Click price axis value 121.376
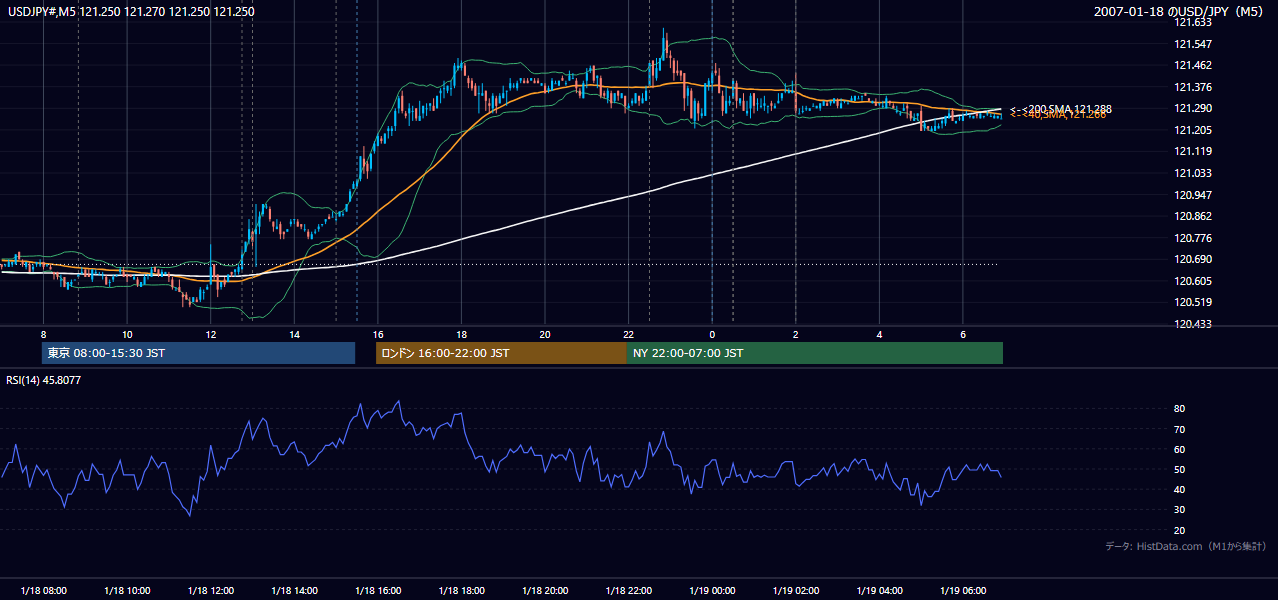 coord(1192,87)
